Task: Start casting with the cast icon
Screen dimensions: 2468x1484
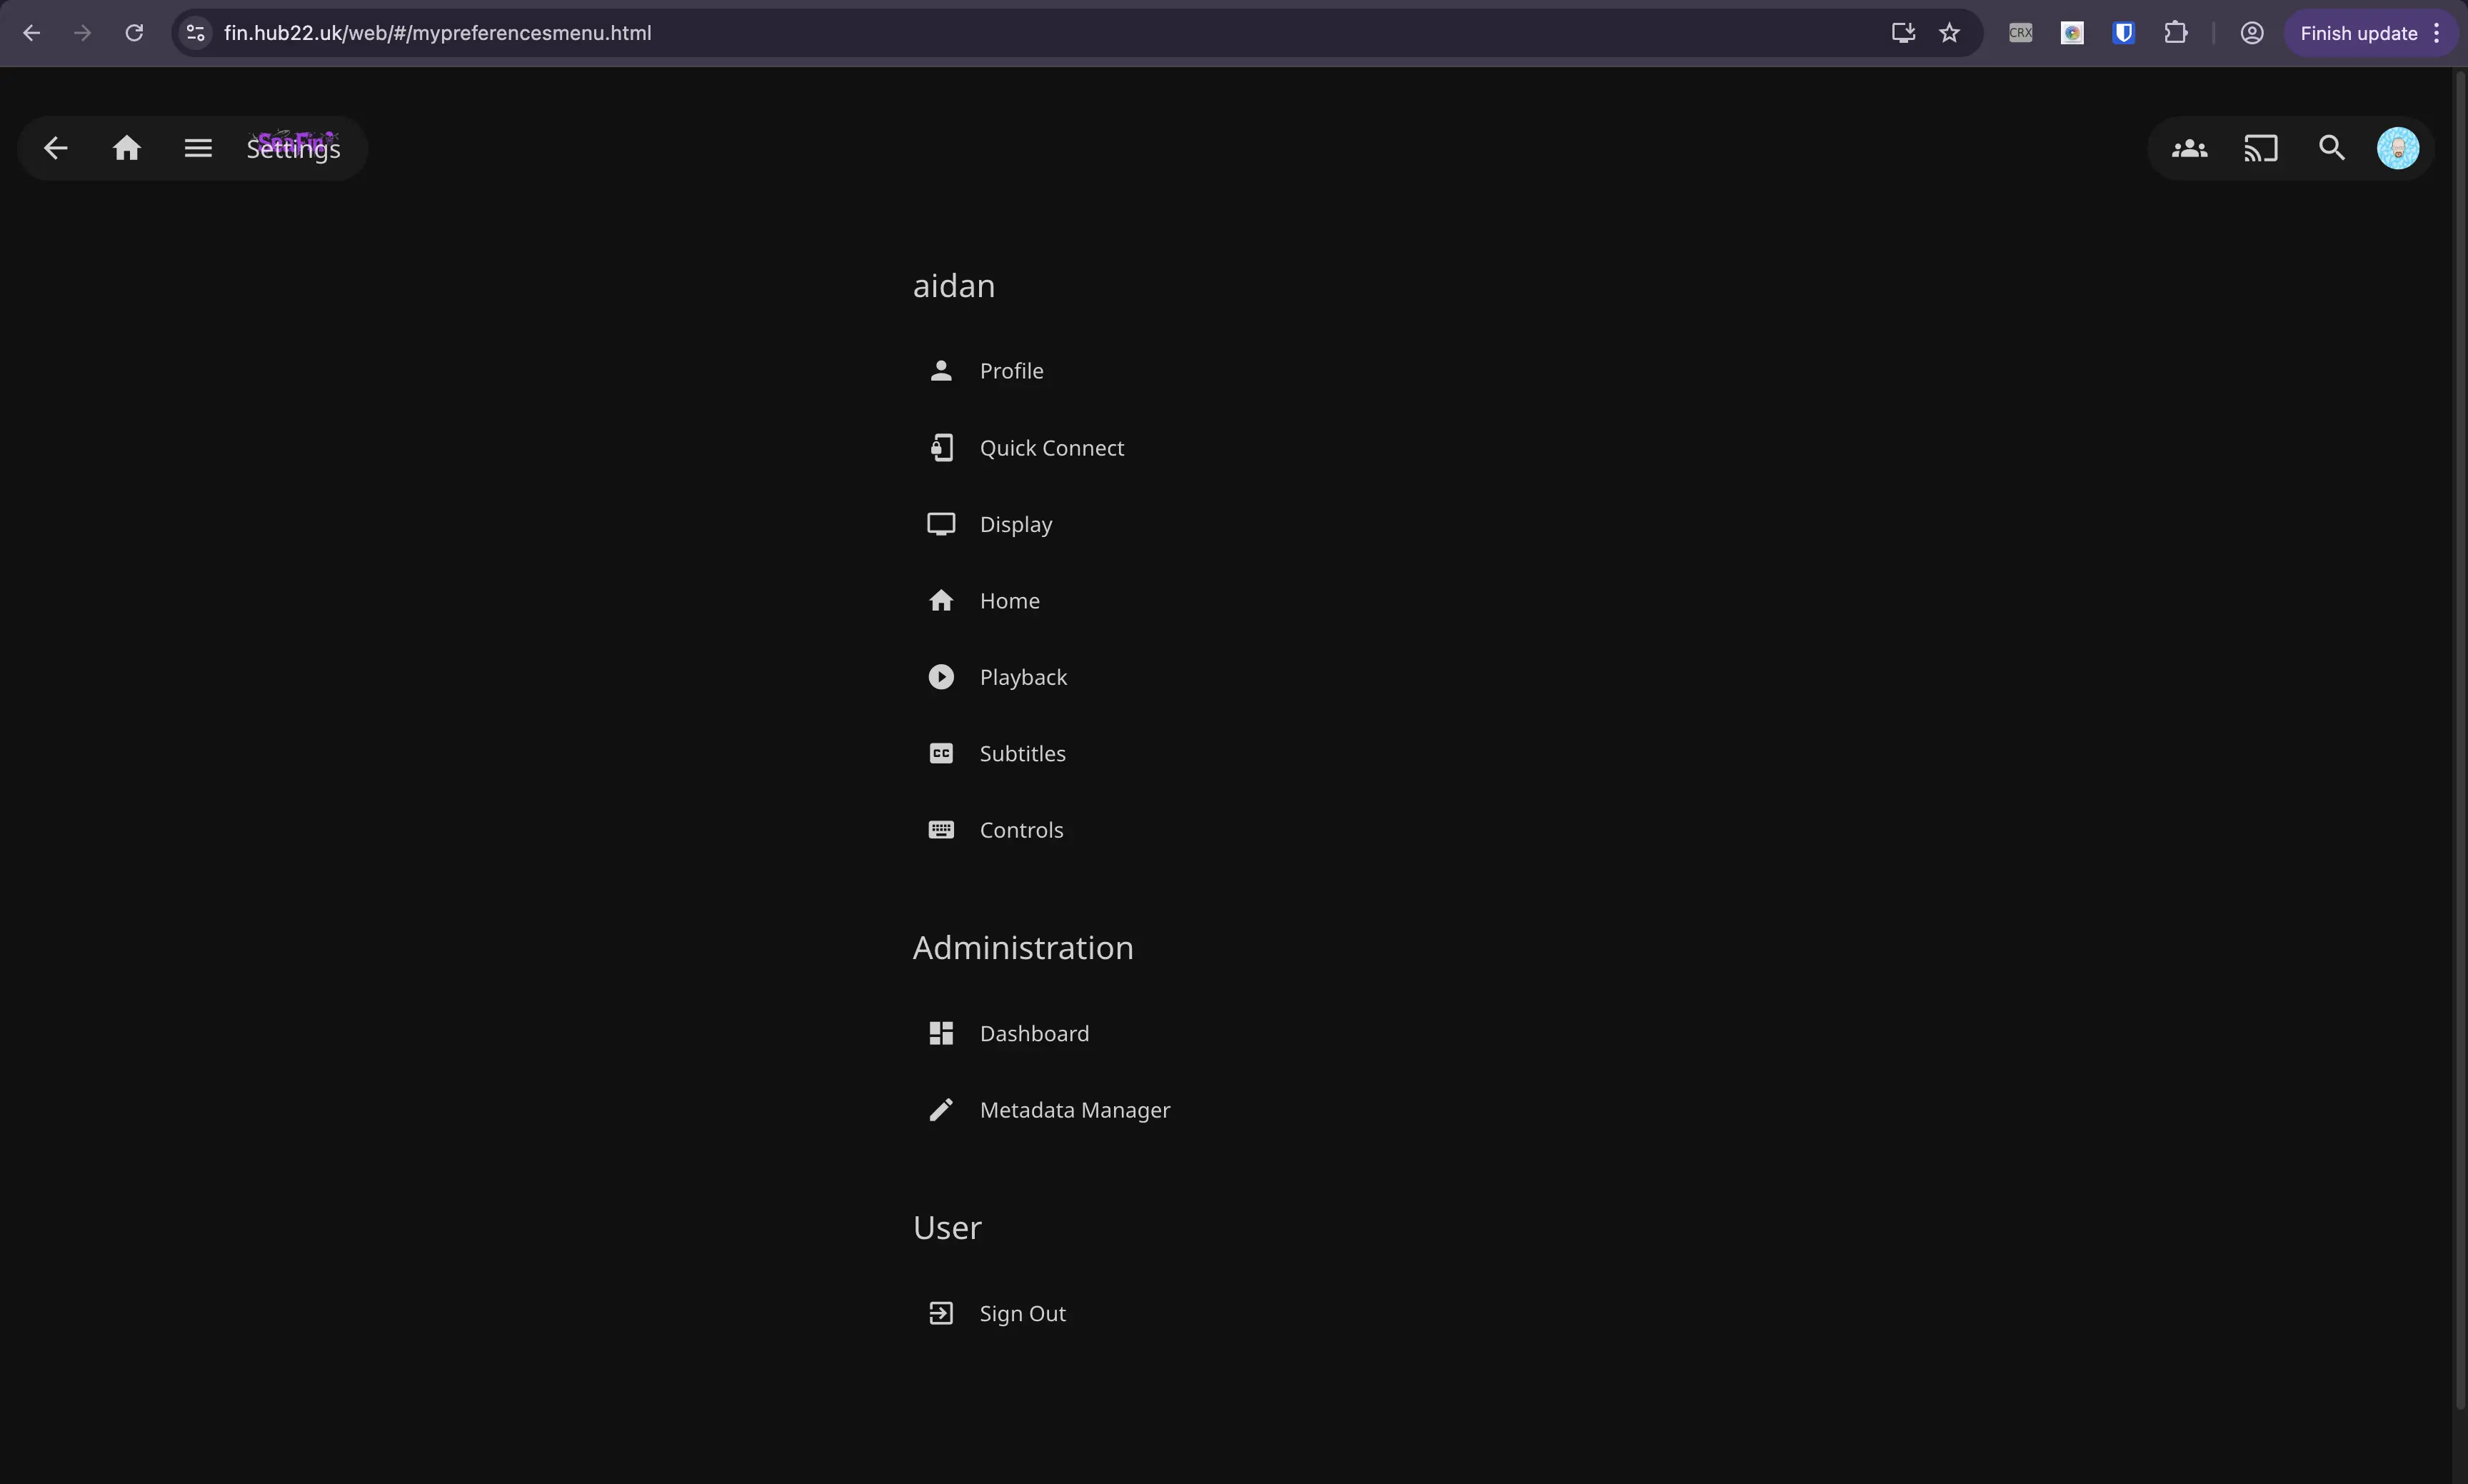Action: [x=2261, y=147]
